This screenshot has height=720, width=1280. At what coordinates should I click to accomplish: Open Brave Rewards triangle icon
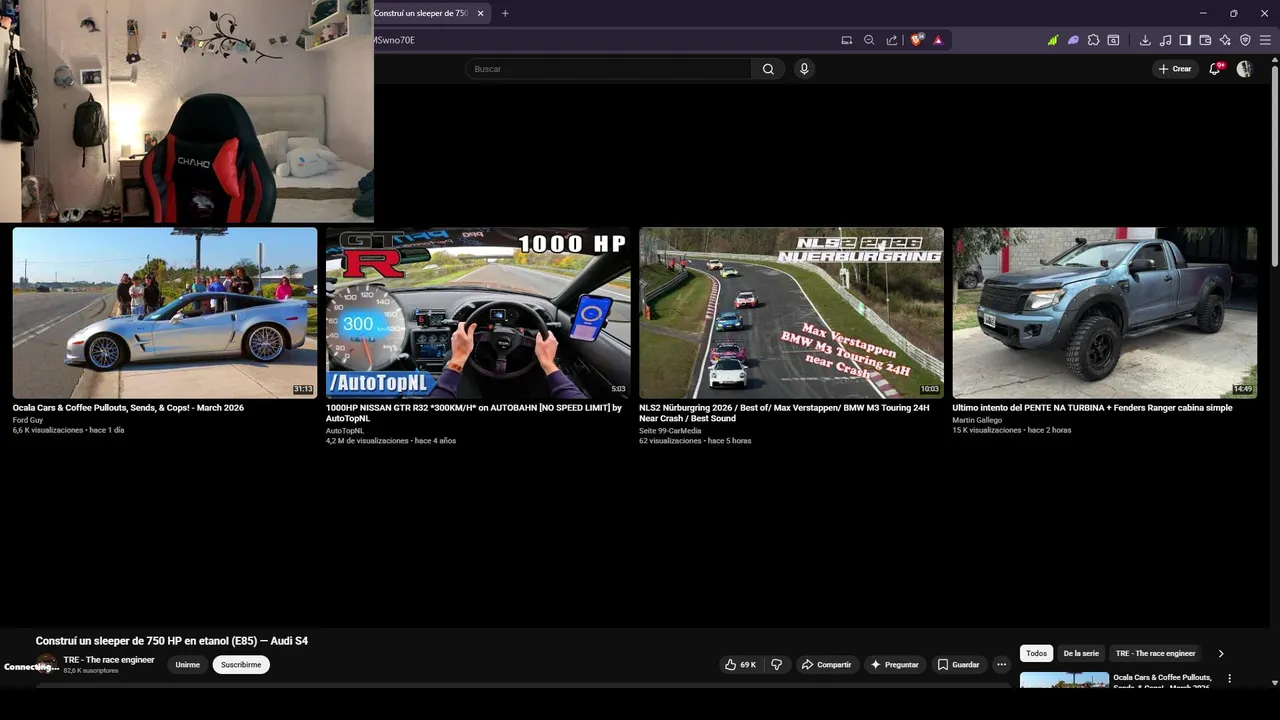click(938, 40)
